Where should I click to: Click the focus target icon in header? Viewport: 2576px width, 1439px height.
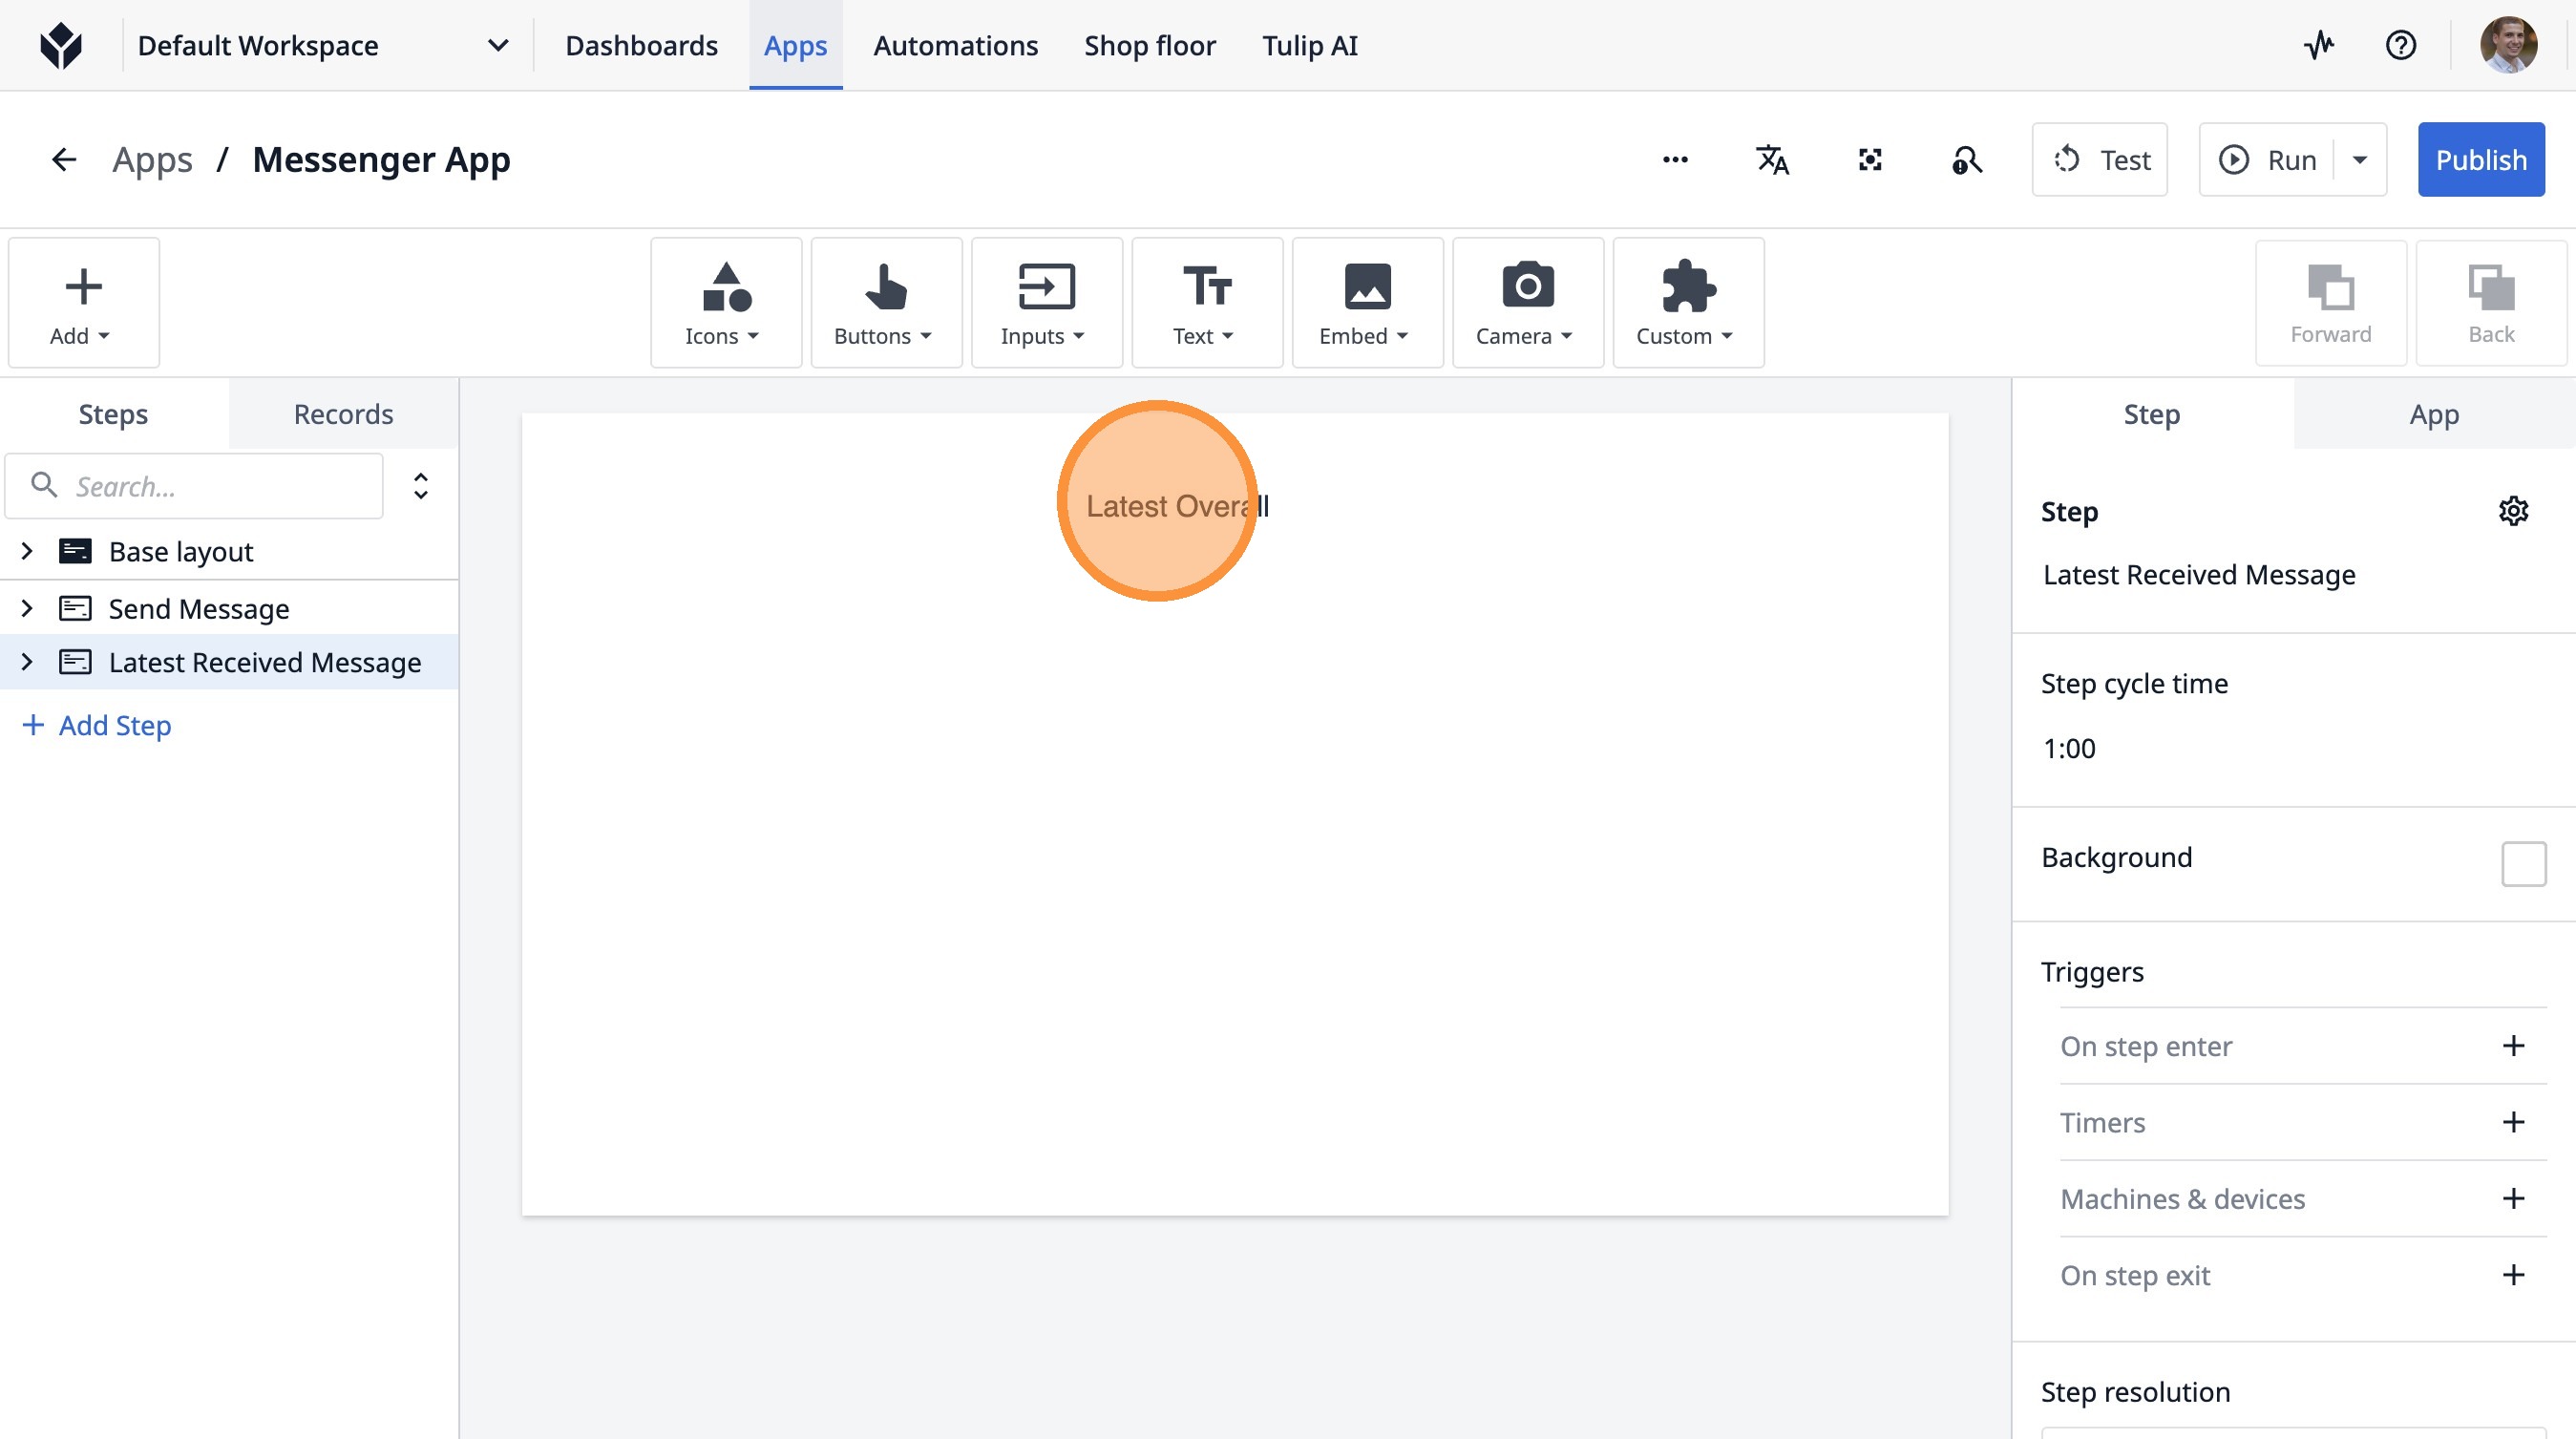click(1869, 160)
